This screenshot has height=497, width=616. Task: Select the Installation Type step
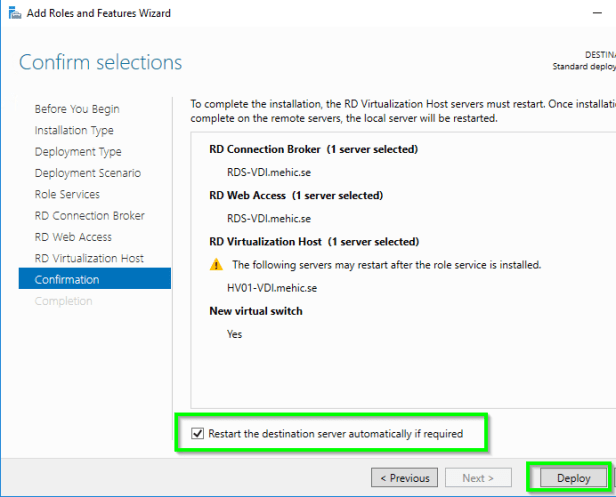pyautogui.click(x=74, y=130)
